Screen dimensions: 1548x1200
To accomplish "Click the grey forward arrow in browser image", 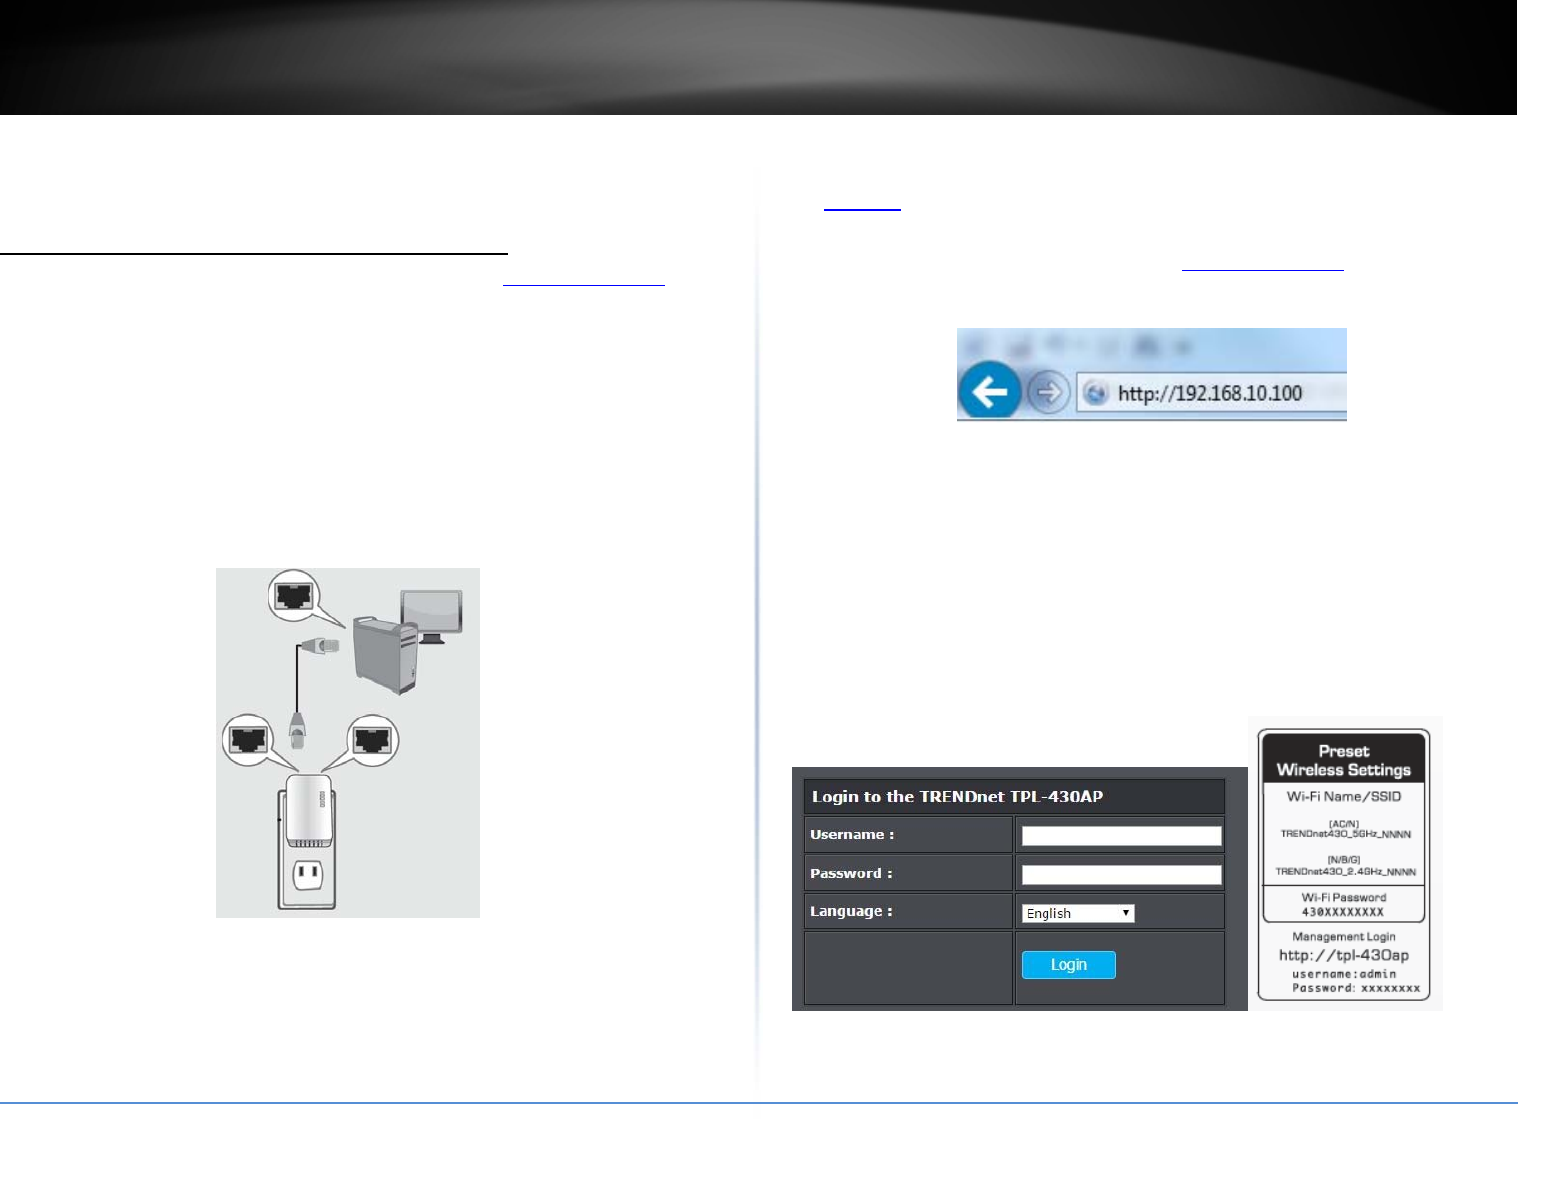I will (1048, 393).
